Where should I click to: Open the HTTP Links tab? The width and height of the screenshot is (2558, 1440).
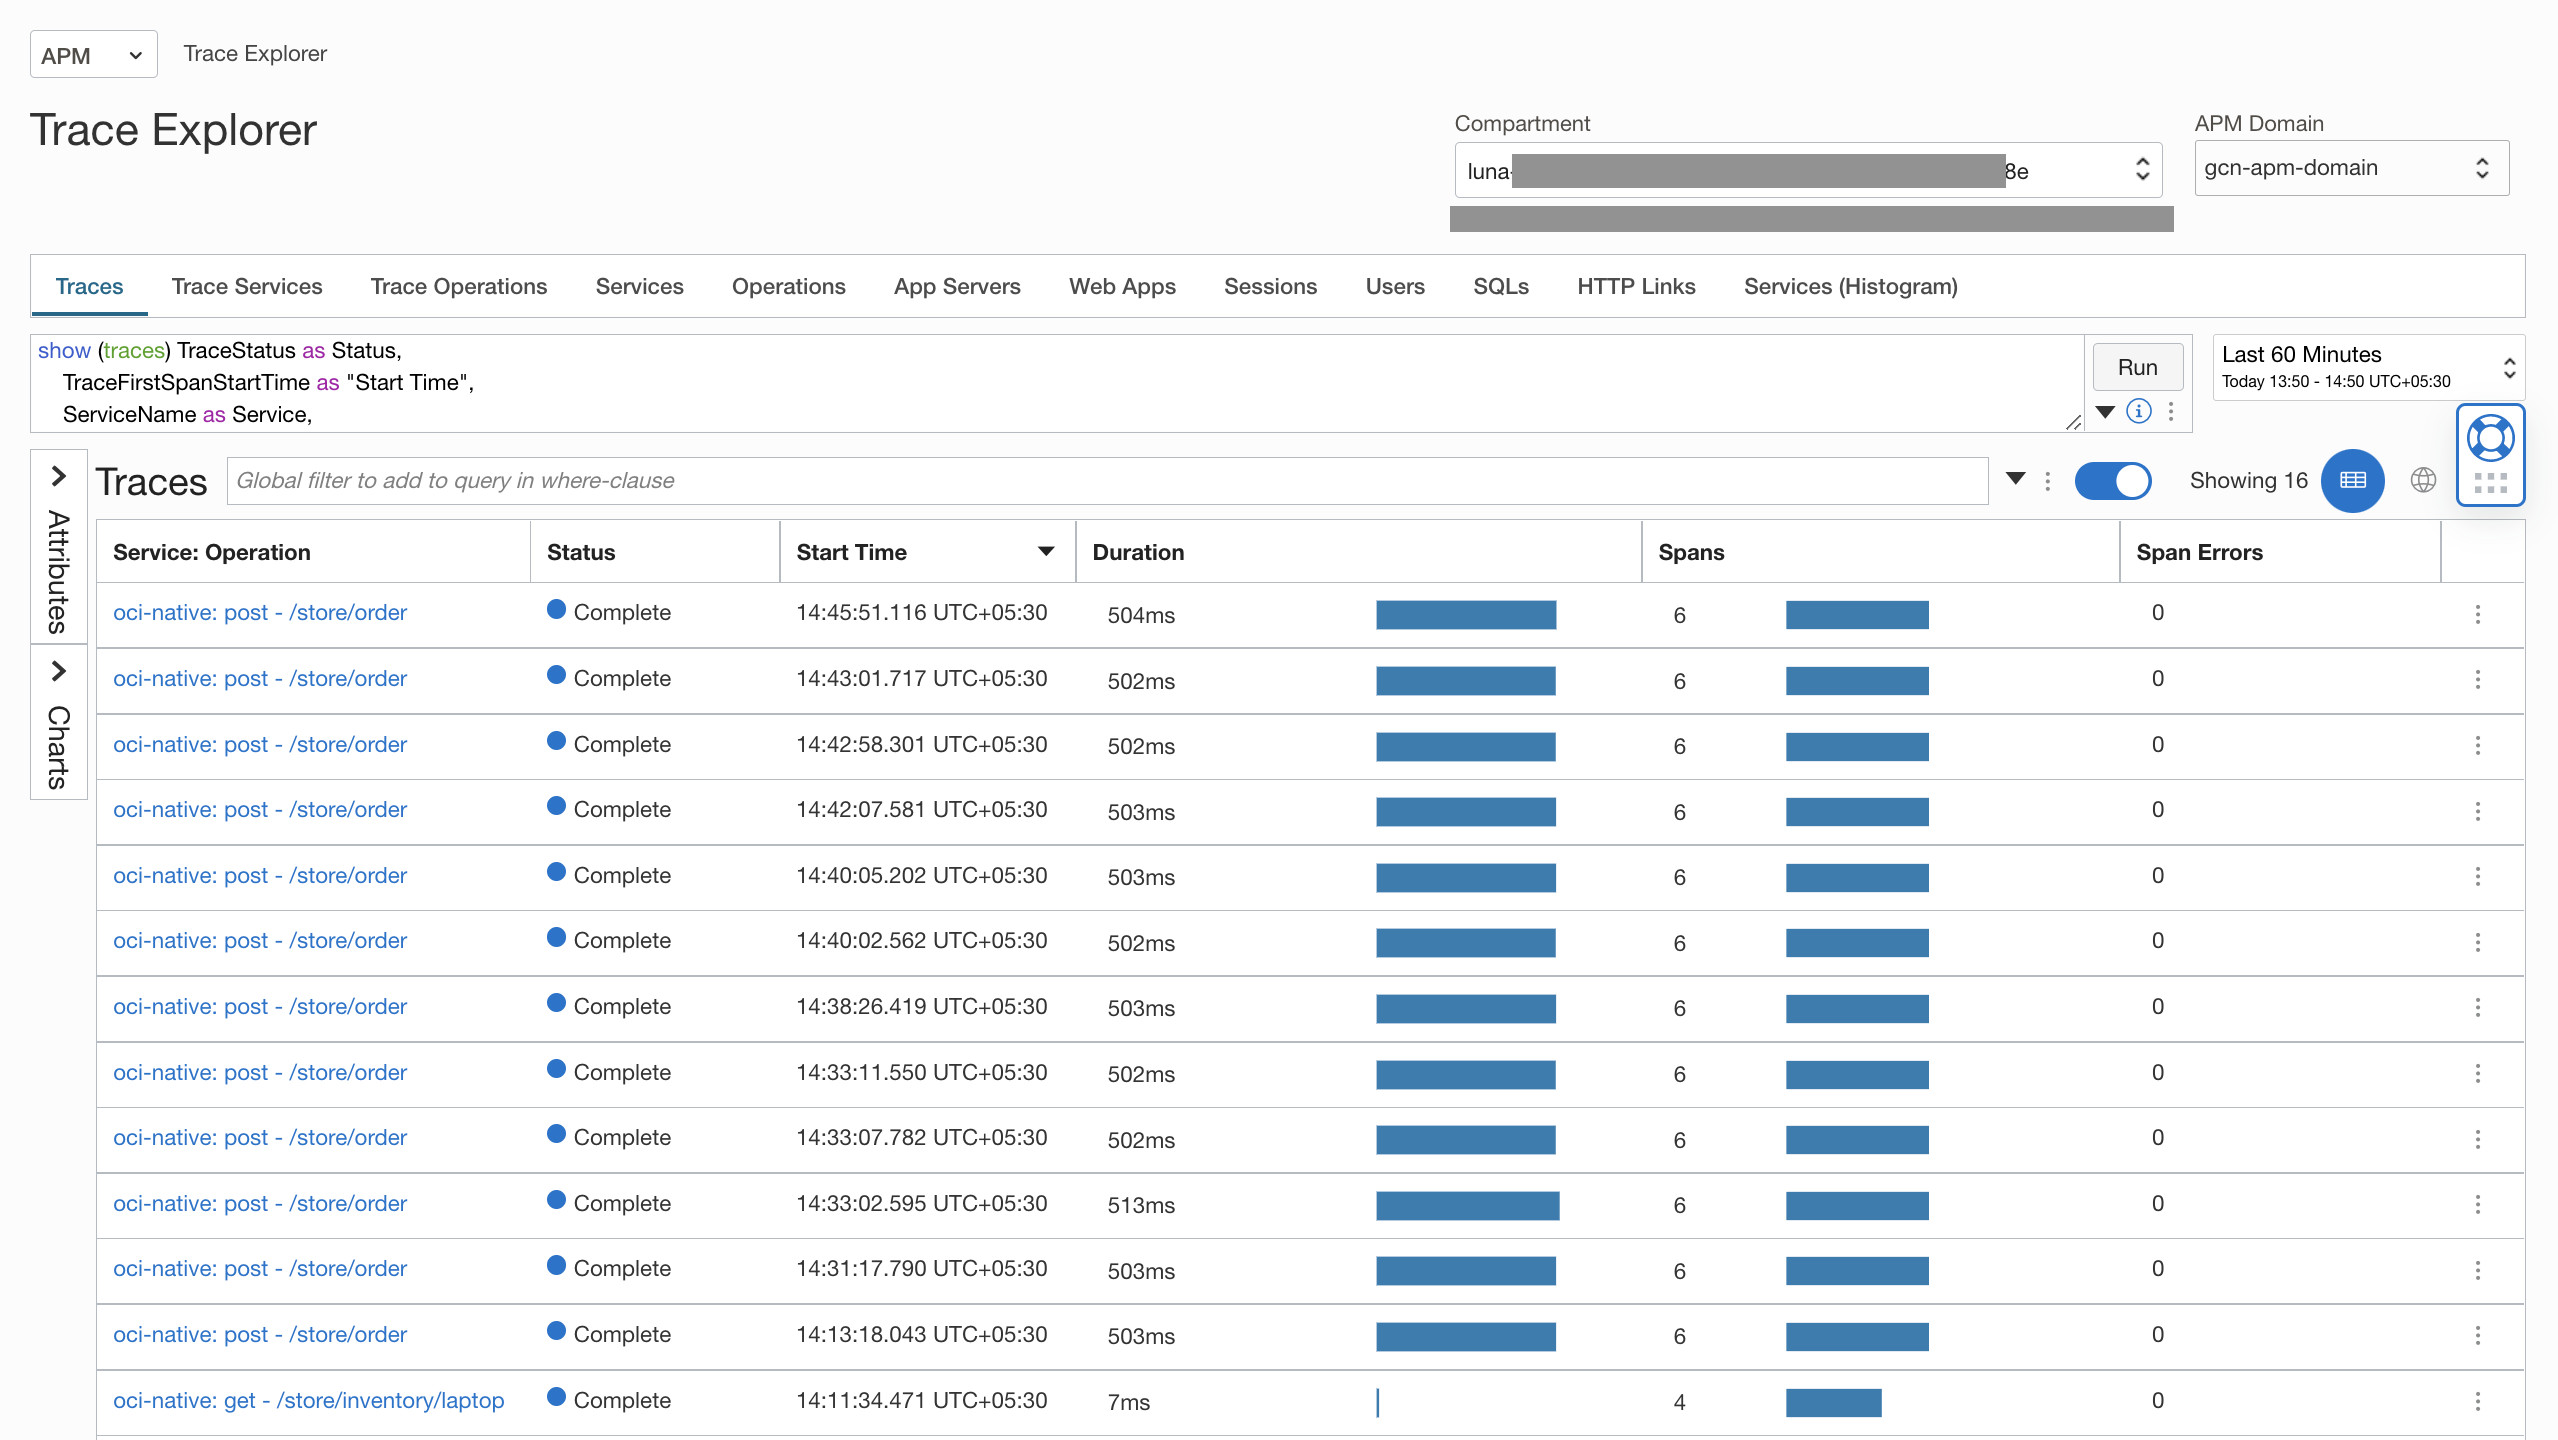tap(1636, 286)
